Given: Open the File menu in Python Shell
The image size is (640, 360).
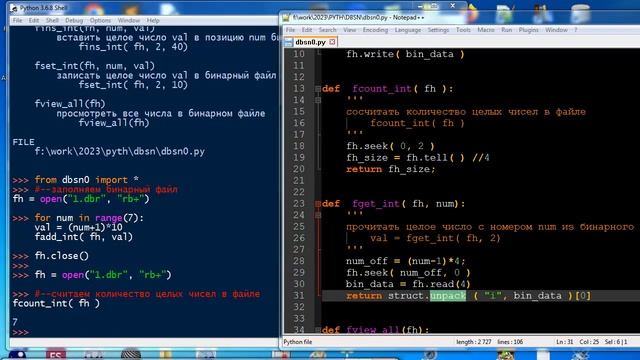Looking at the screenshot, I should [x=18, y=20].
